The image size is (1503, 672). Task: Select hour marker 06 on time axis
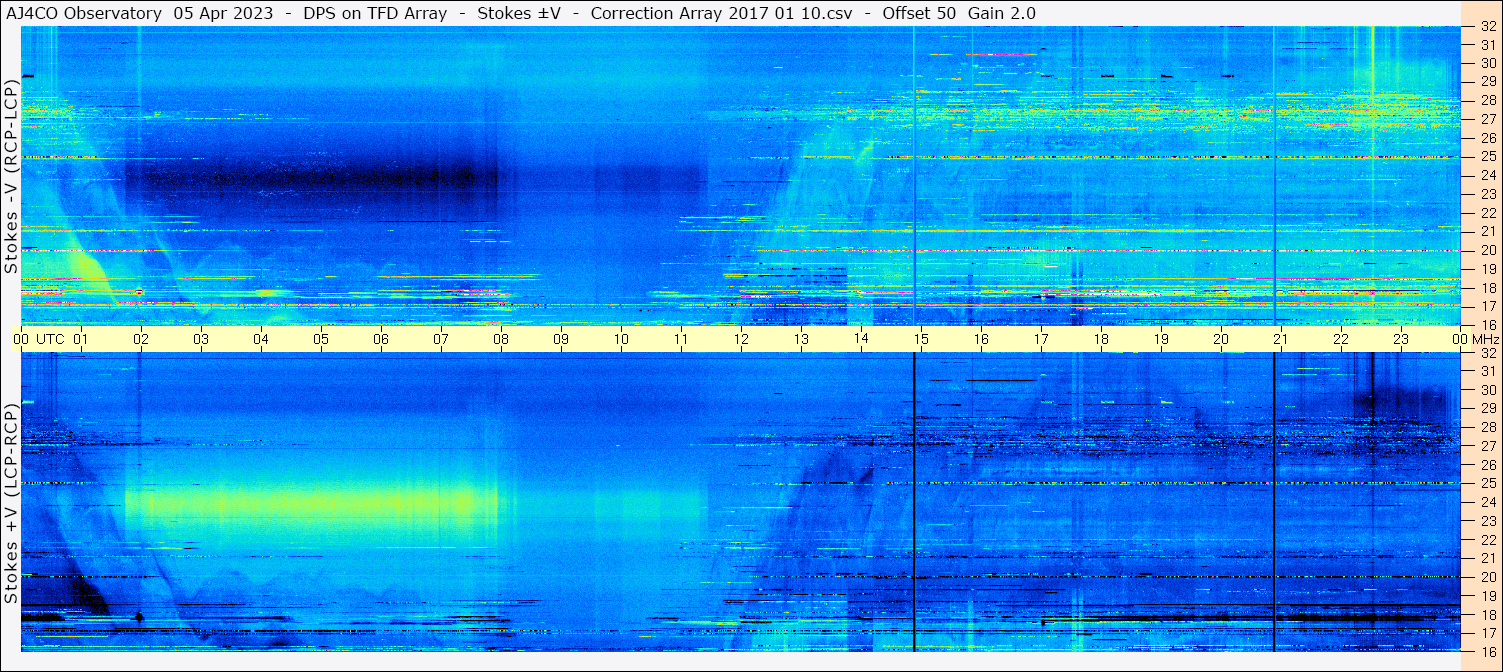[381, 339]
